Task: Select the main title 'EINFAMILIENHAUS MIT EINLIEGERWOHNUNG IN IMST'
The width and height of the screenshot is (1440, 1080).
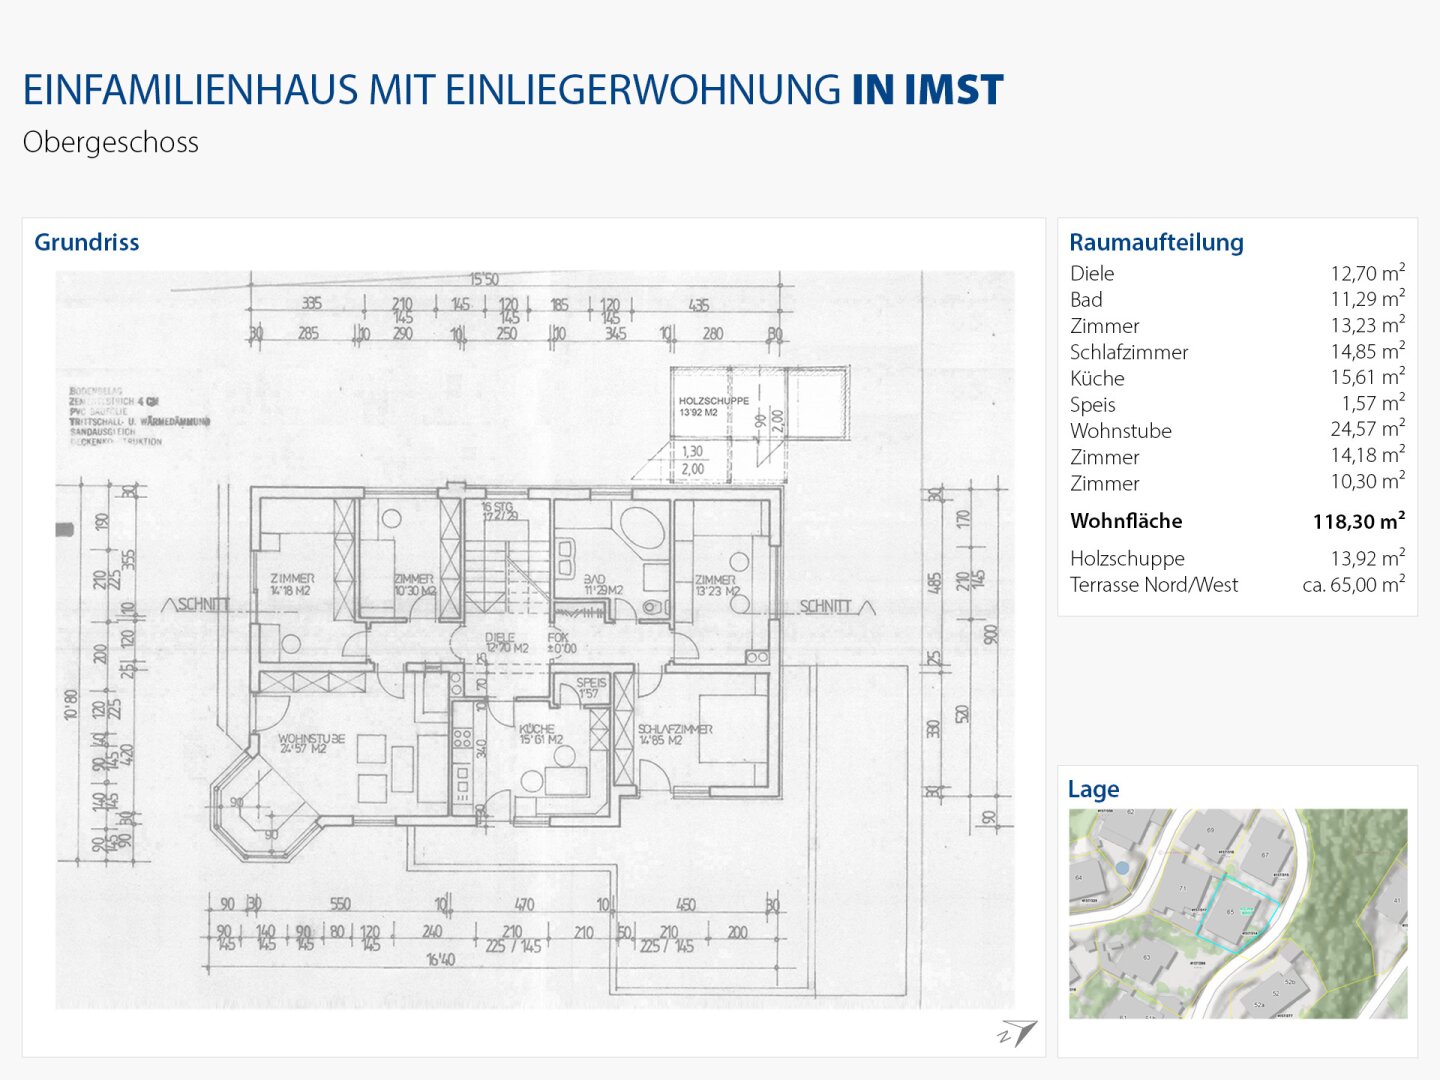Action: point(512,90)
